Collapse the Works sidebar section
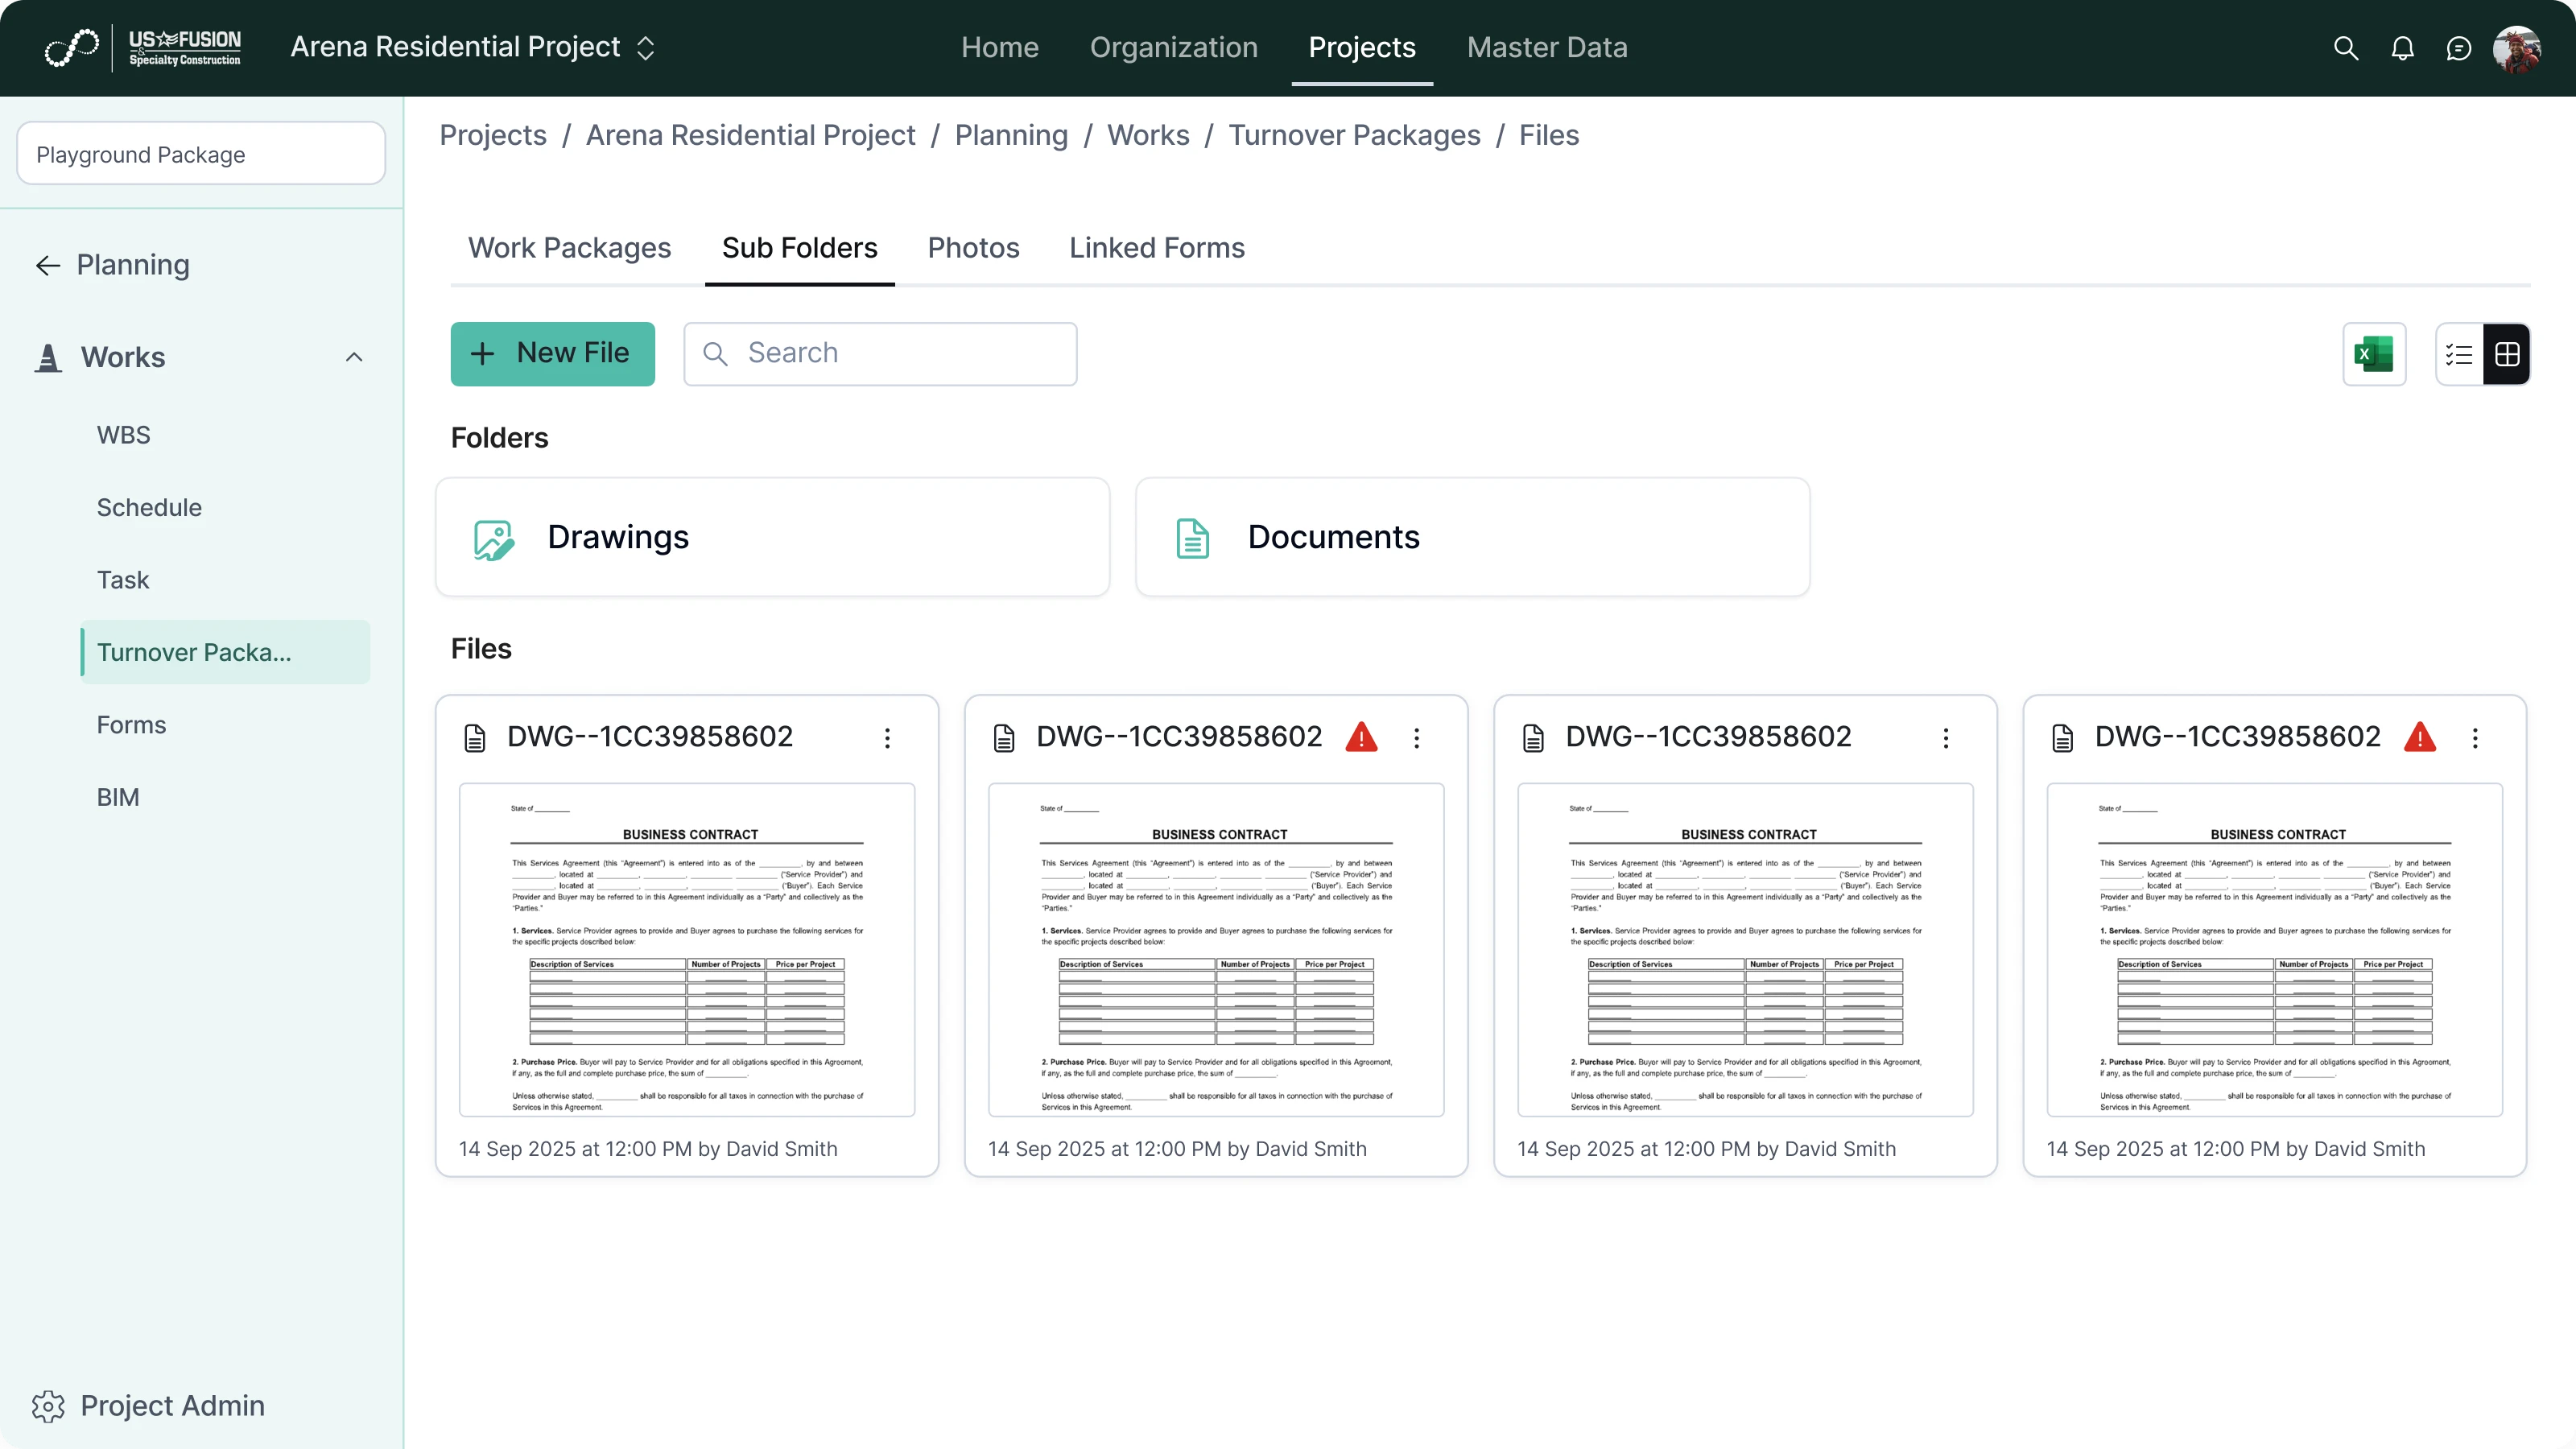The image size is (2576, 1449). point(354,357)
